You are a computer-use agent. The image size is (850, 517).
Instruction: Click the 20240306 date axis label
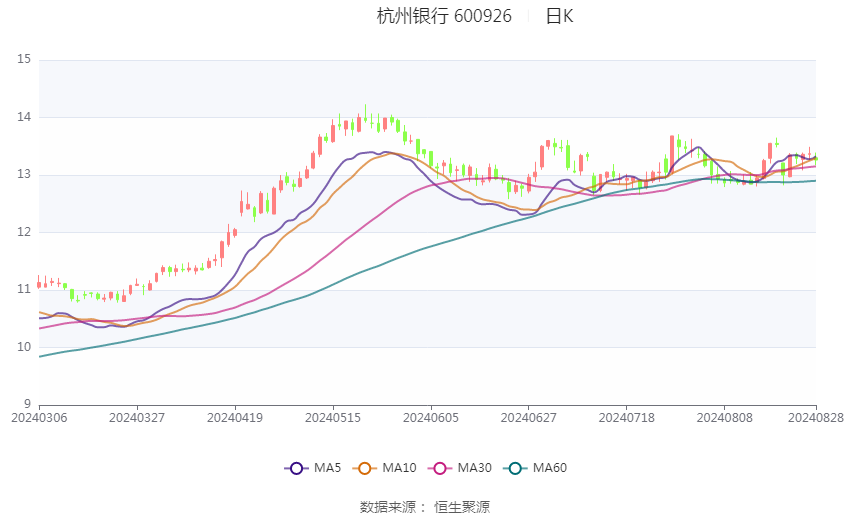(39, 418)
